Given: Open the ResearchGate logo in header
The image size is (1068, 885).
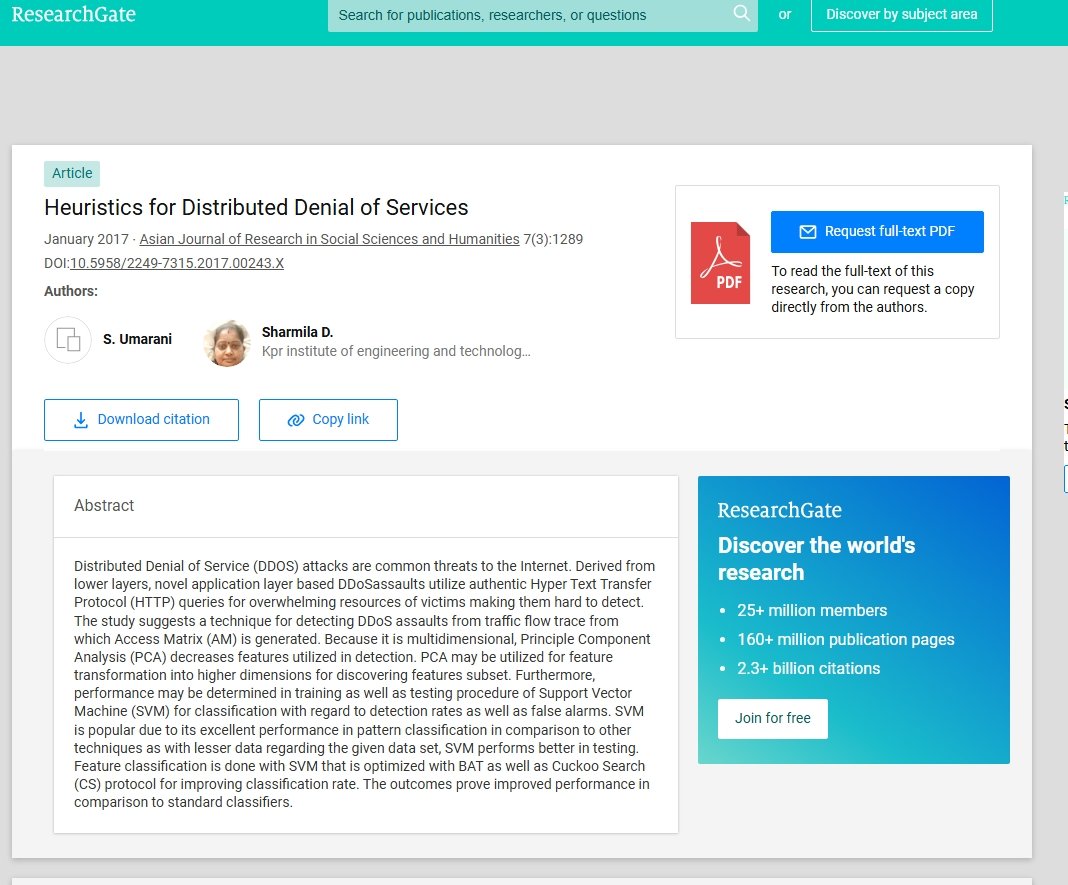Looking at the screenshot, I should 74,14.
